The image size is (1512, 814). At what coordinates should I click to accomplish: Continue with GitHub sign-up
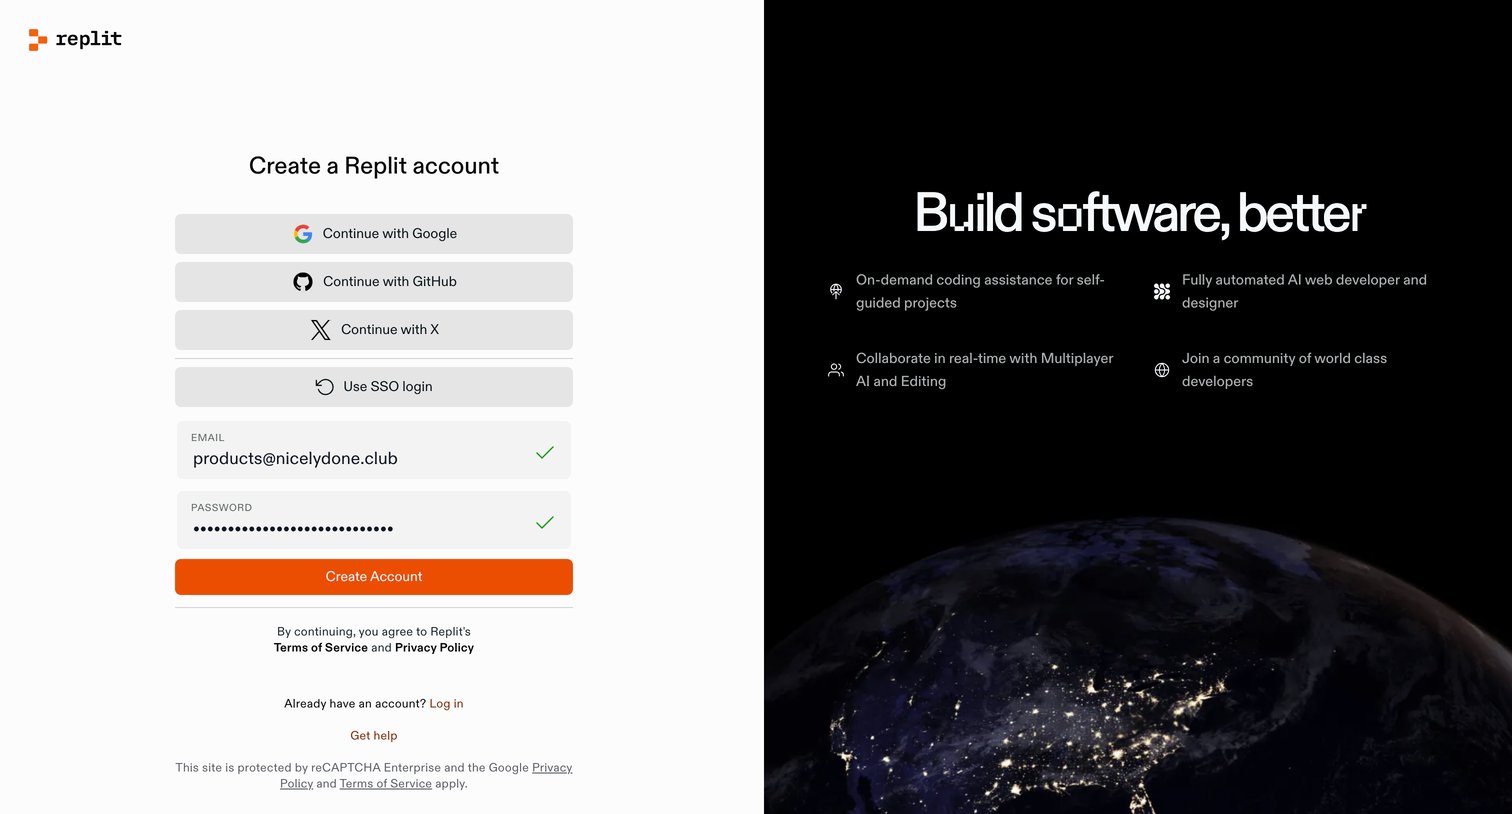click(x=374, y=282)
